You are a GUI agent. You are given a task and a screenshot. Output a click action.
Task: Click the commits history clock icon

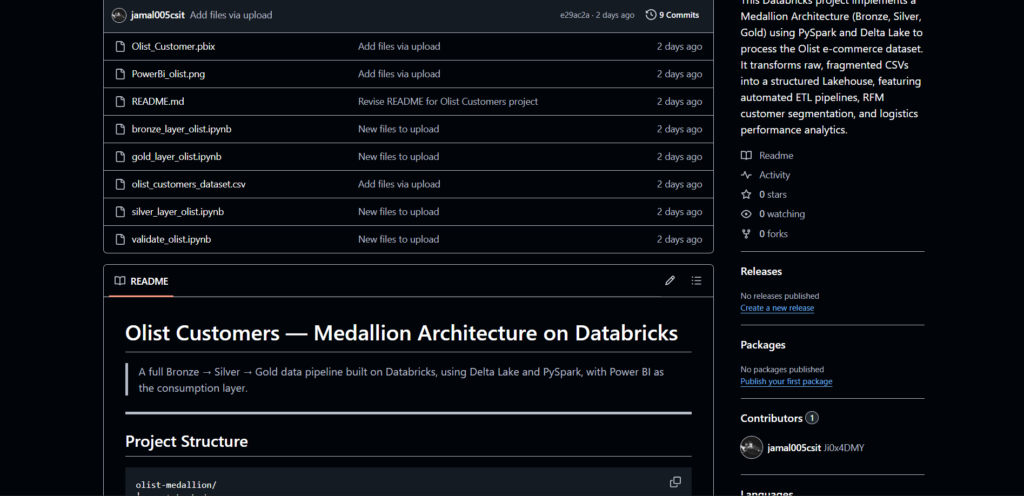(650, 15)
